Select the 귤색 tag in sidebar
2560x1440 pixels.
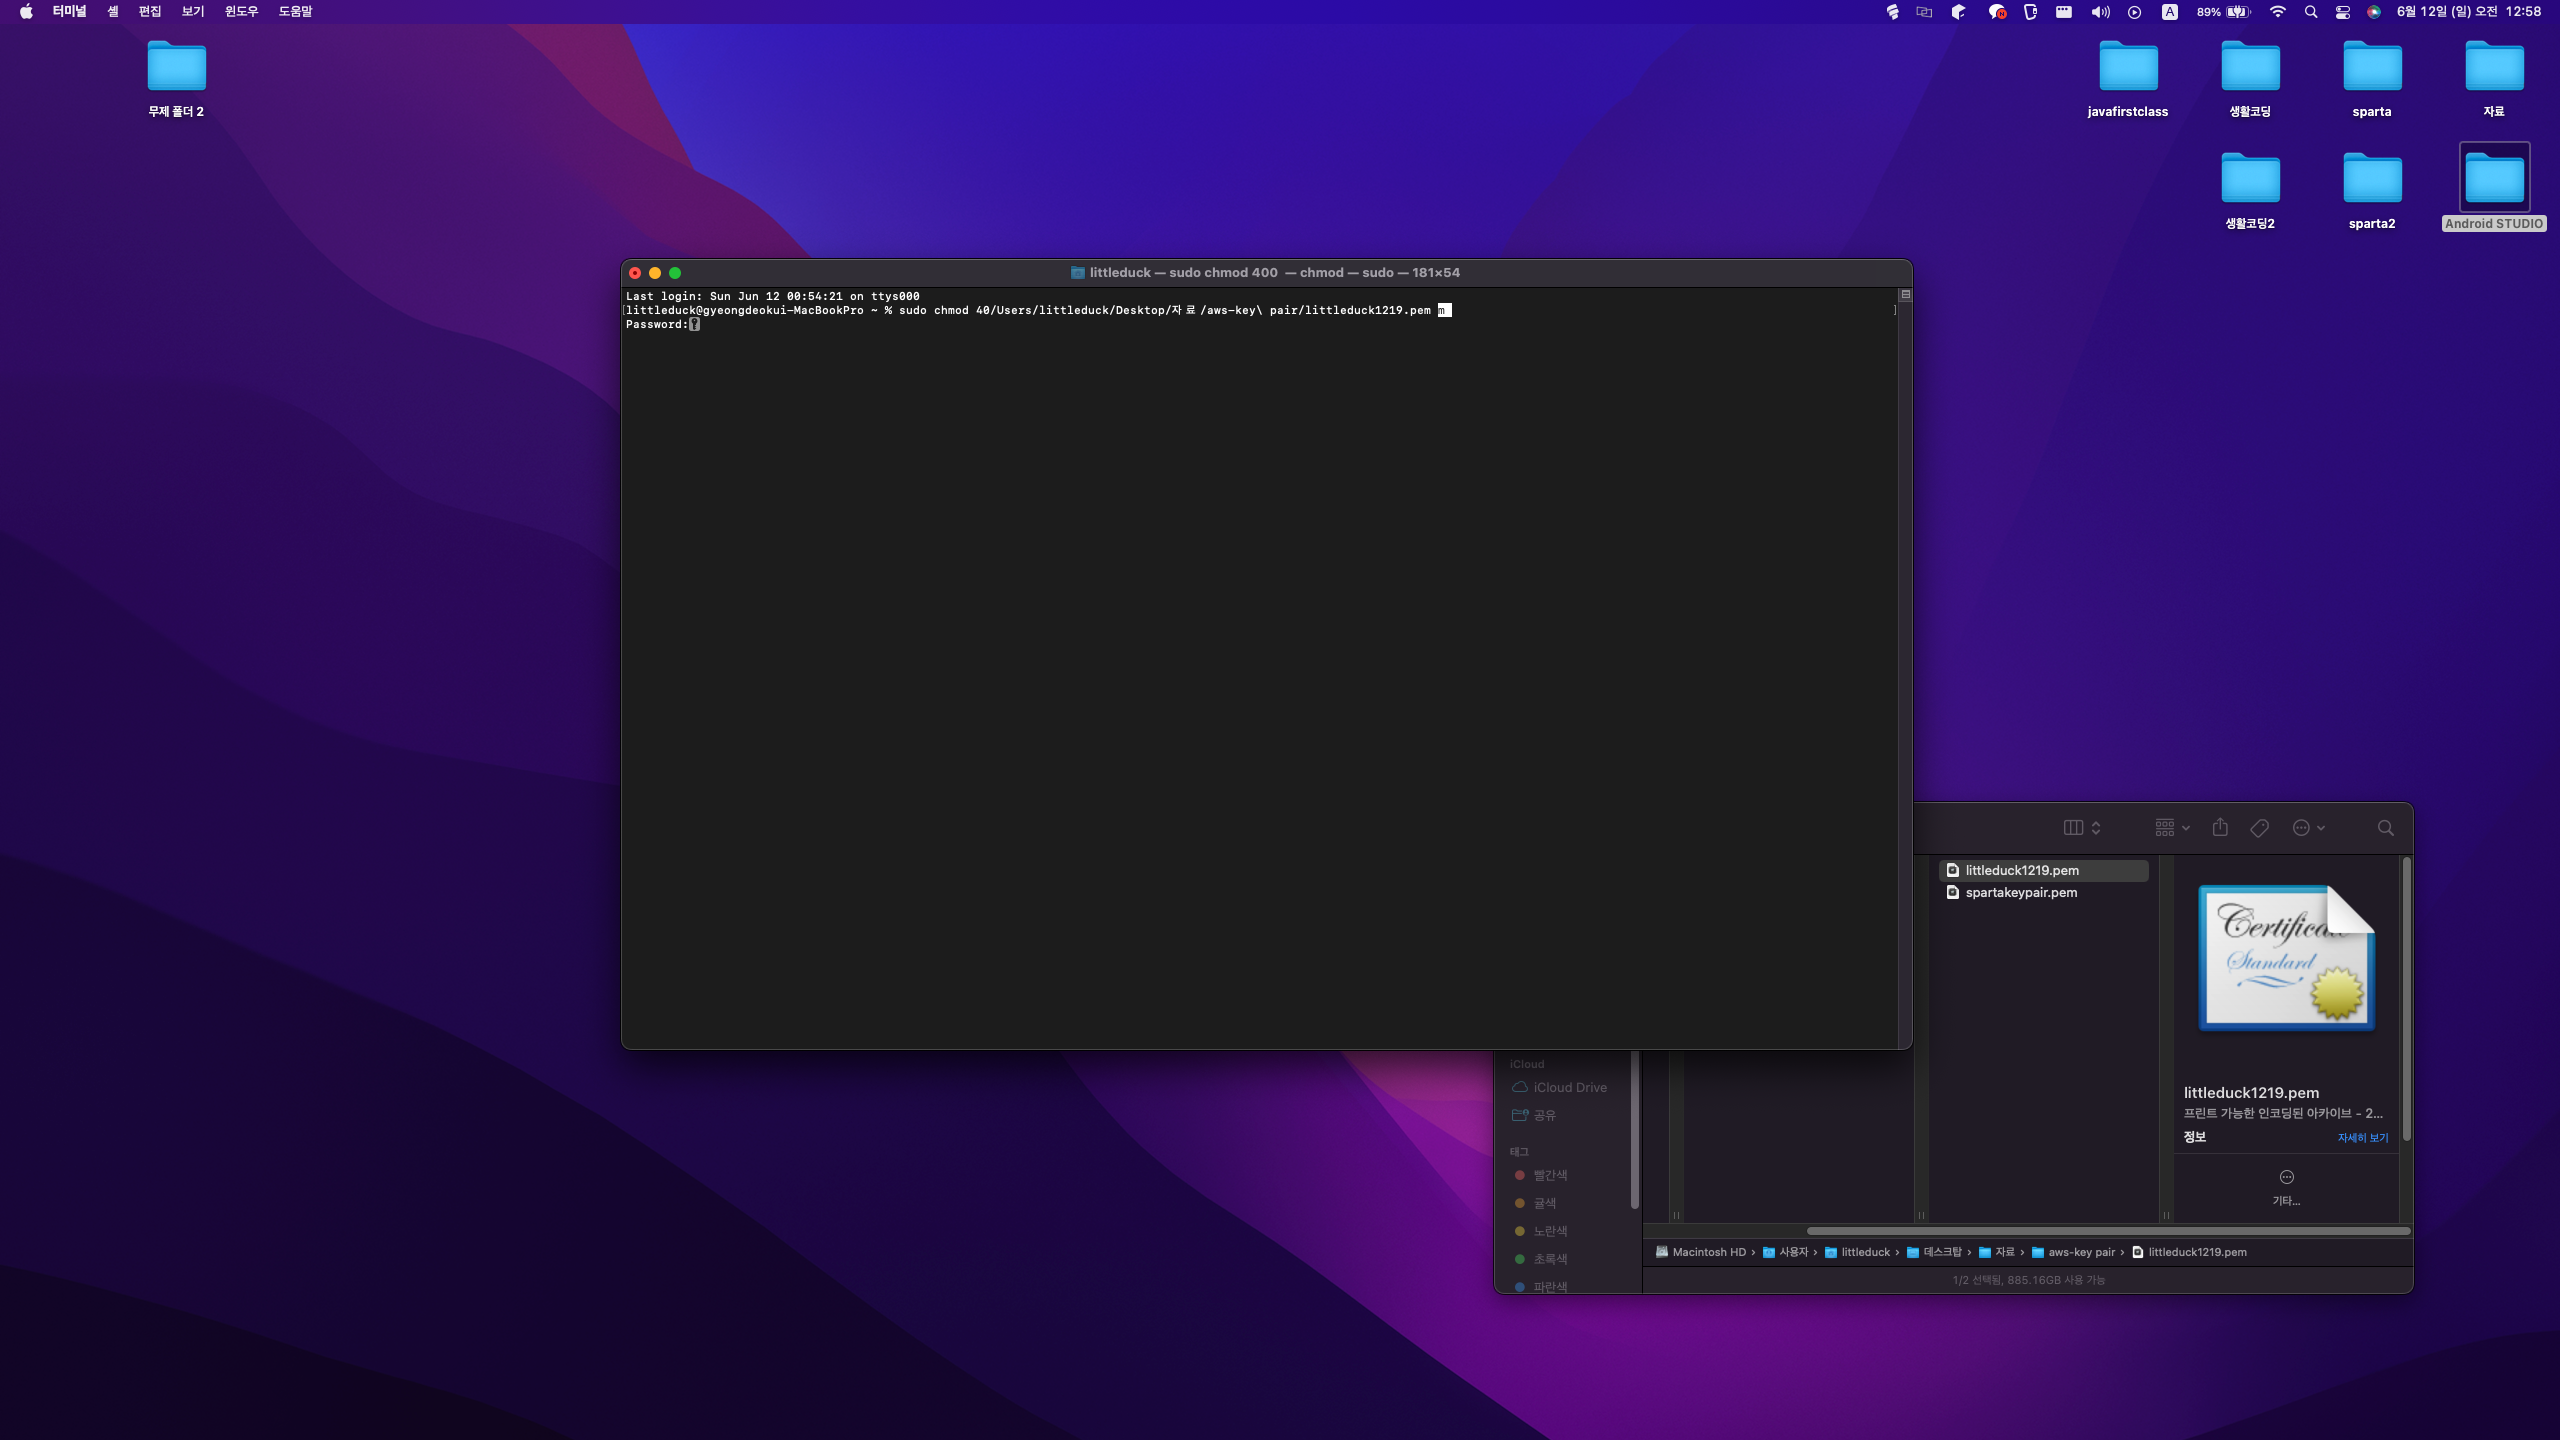coord(1535,1203)
